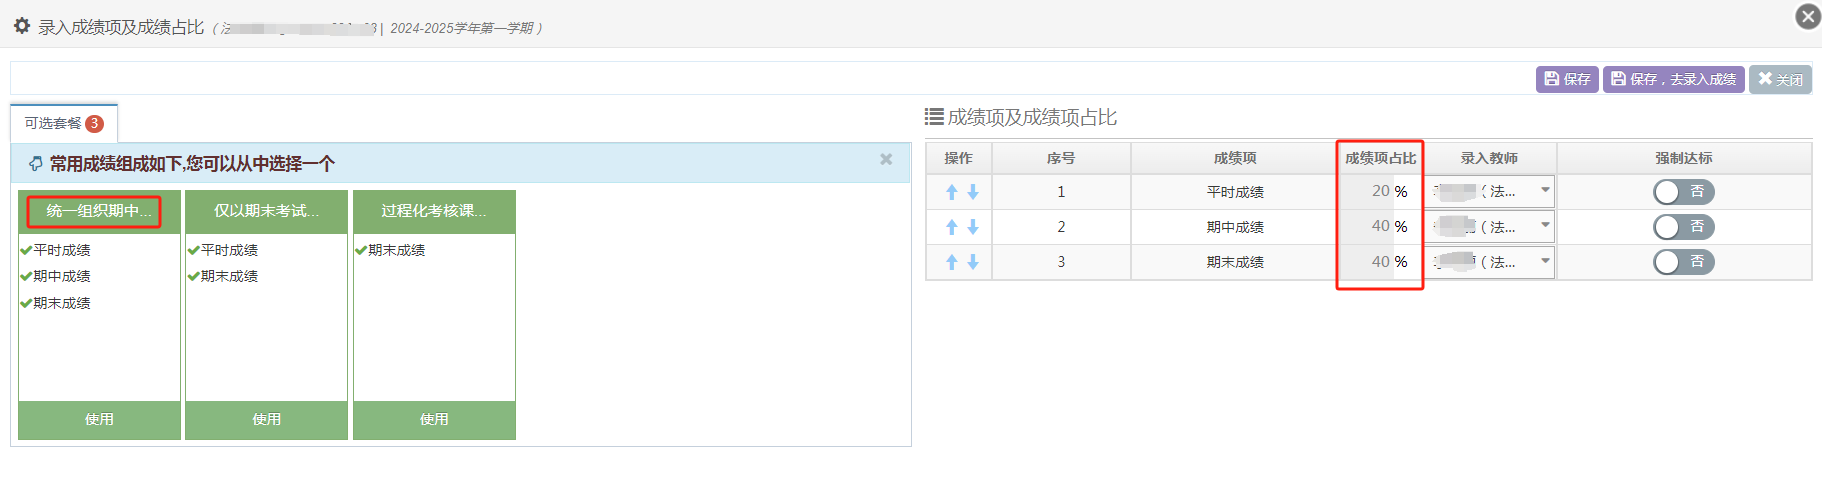This screenshot has width=1822, height=485.
Task: Select the 统一组织期中 package header
Action: point(99,211)
